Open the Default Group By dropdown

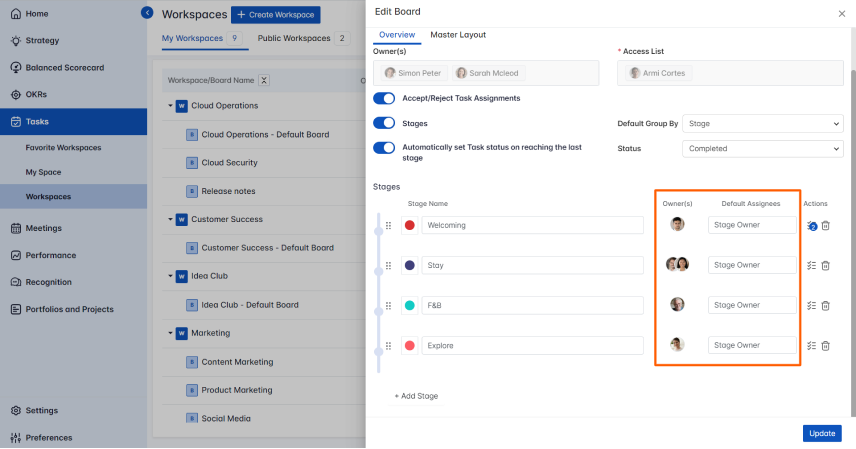[x=763, y=124]
